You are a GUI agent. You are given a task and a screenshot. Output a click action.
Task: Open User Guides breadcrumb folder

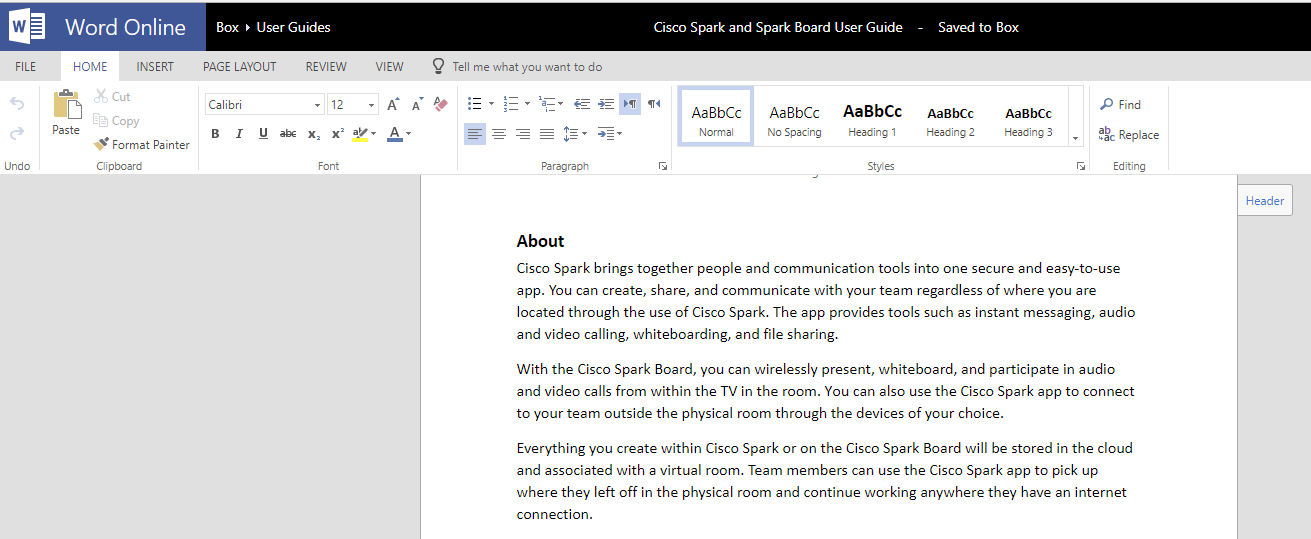point(293,27)
